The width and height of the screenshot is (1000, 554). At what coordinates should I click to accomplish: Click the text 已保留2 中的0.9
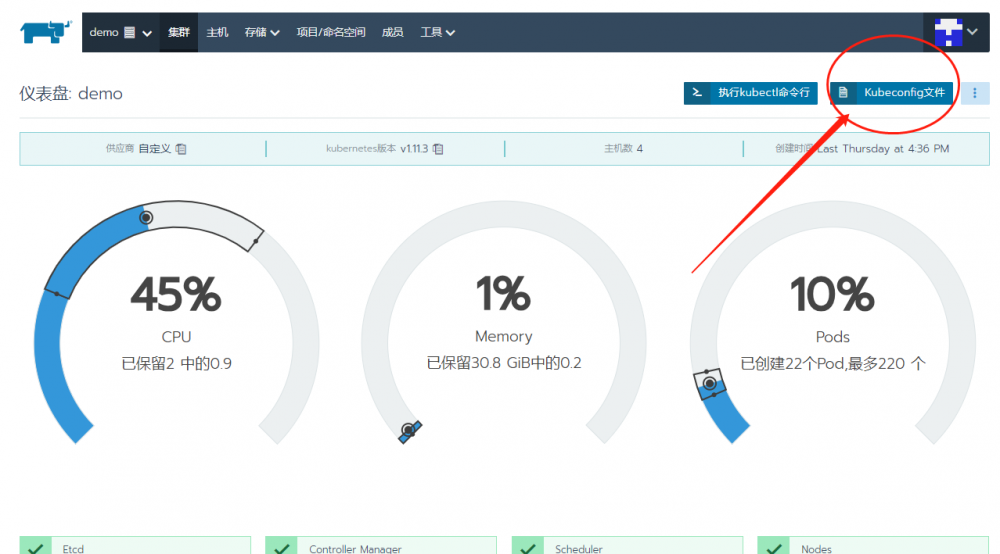pos(177,364)
